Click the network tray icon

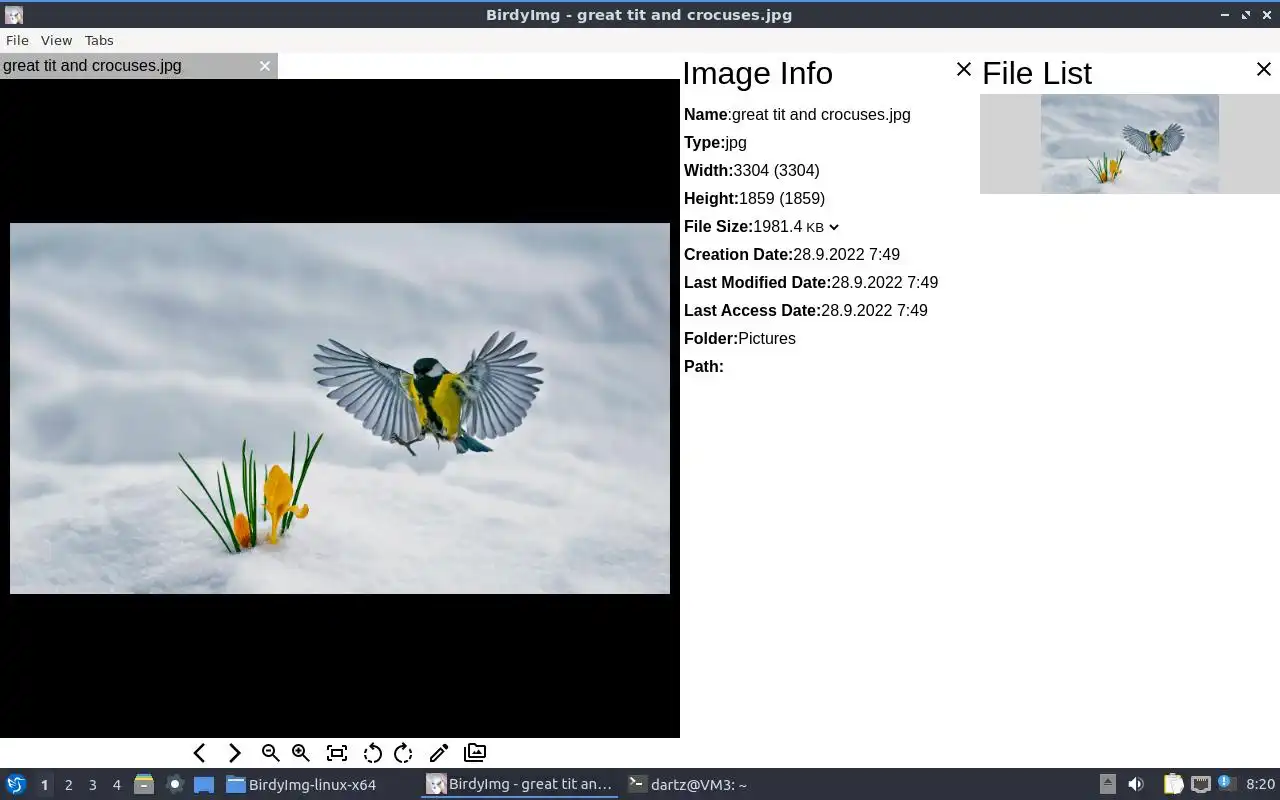pos(1200,785)
